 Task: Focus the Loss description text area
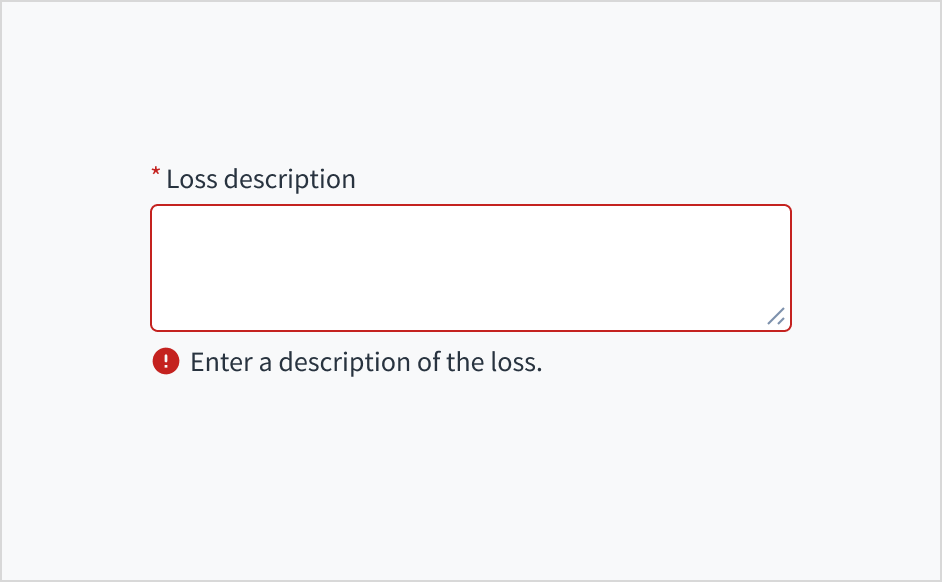(470, 267)
